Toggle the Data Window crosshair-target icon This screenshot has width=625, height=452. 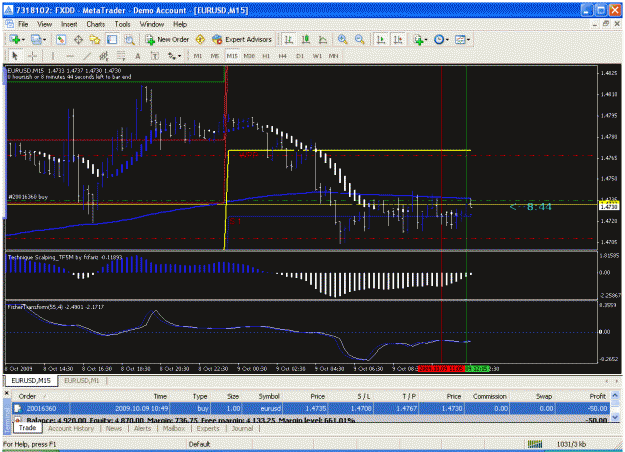click(78, 39)
